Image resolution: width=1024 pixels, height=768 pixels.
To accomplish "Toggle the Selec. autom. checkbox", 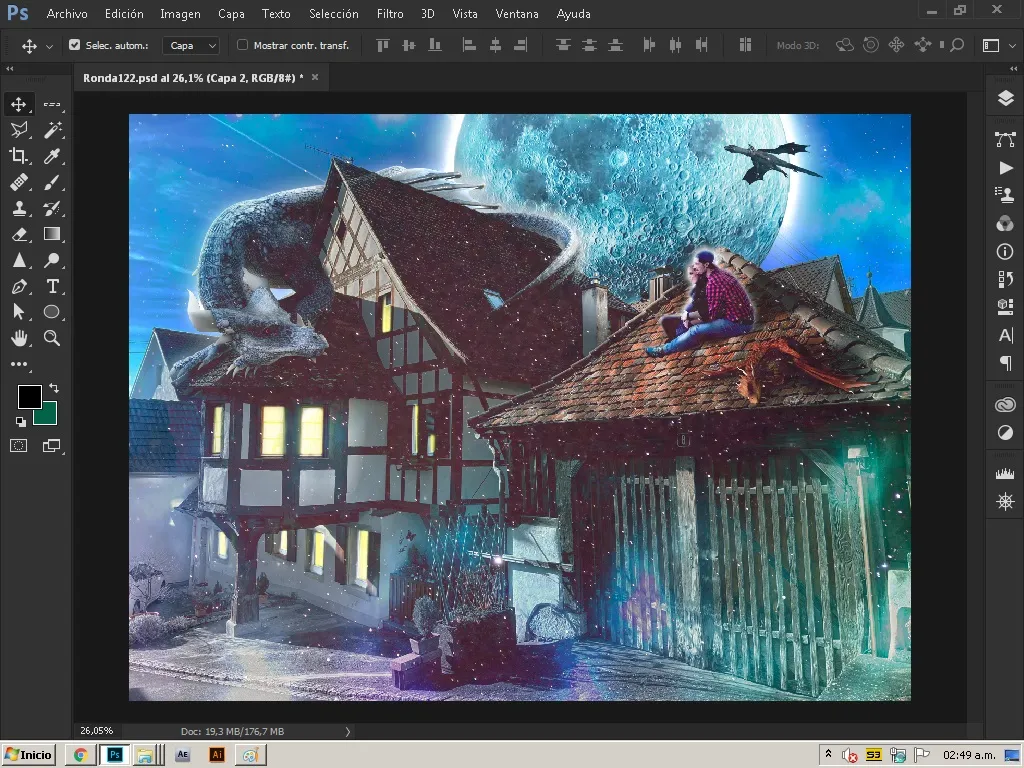I will click(x=74, y=45).
